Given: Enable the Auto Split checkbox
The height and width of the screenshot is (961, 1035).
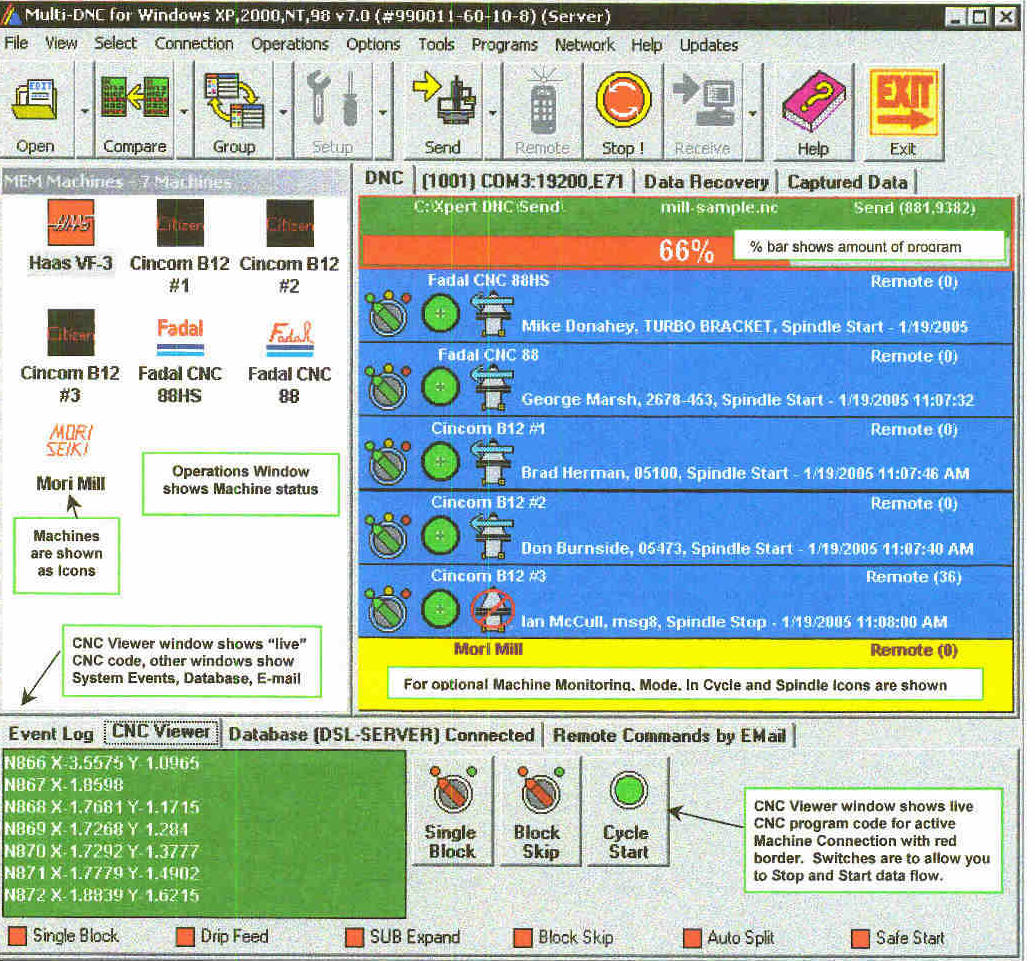Looking at the screenshot, I should point(692,938).
